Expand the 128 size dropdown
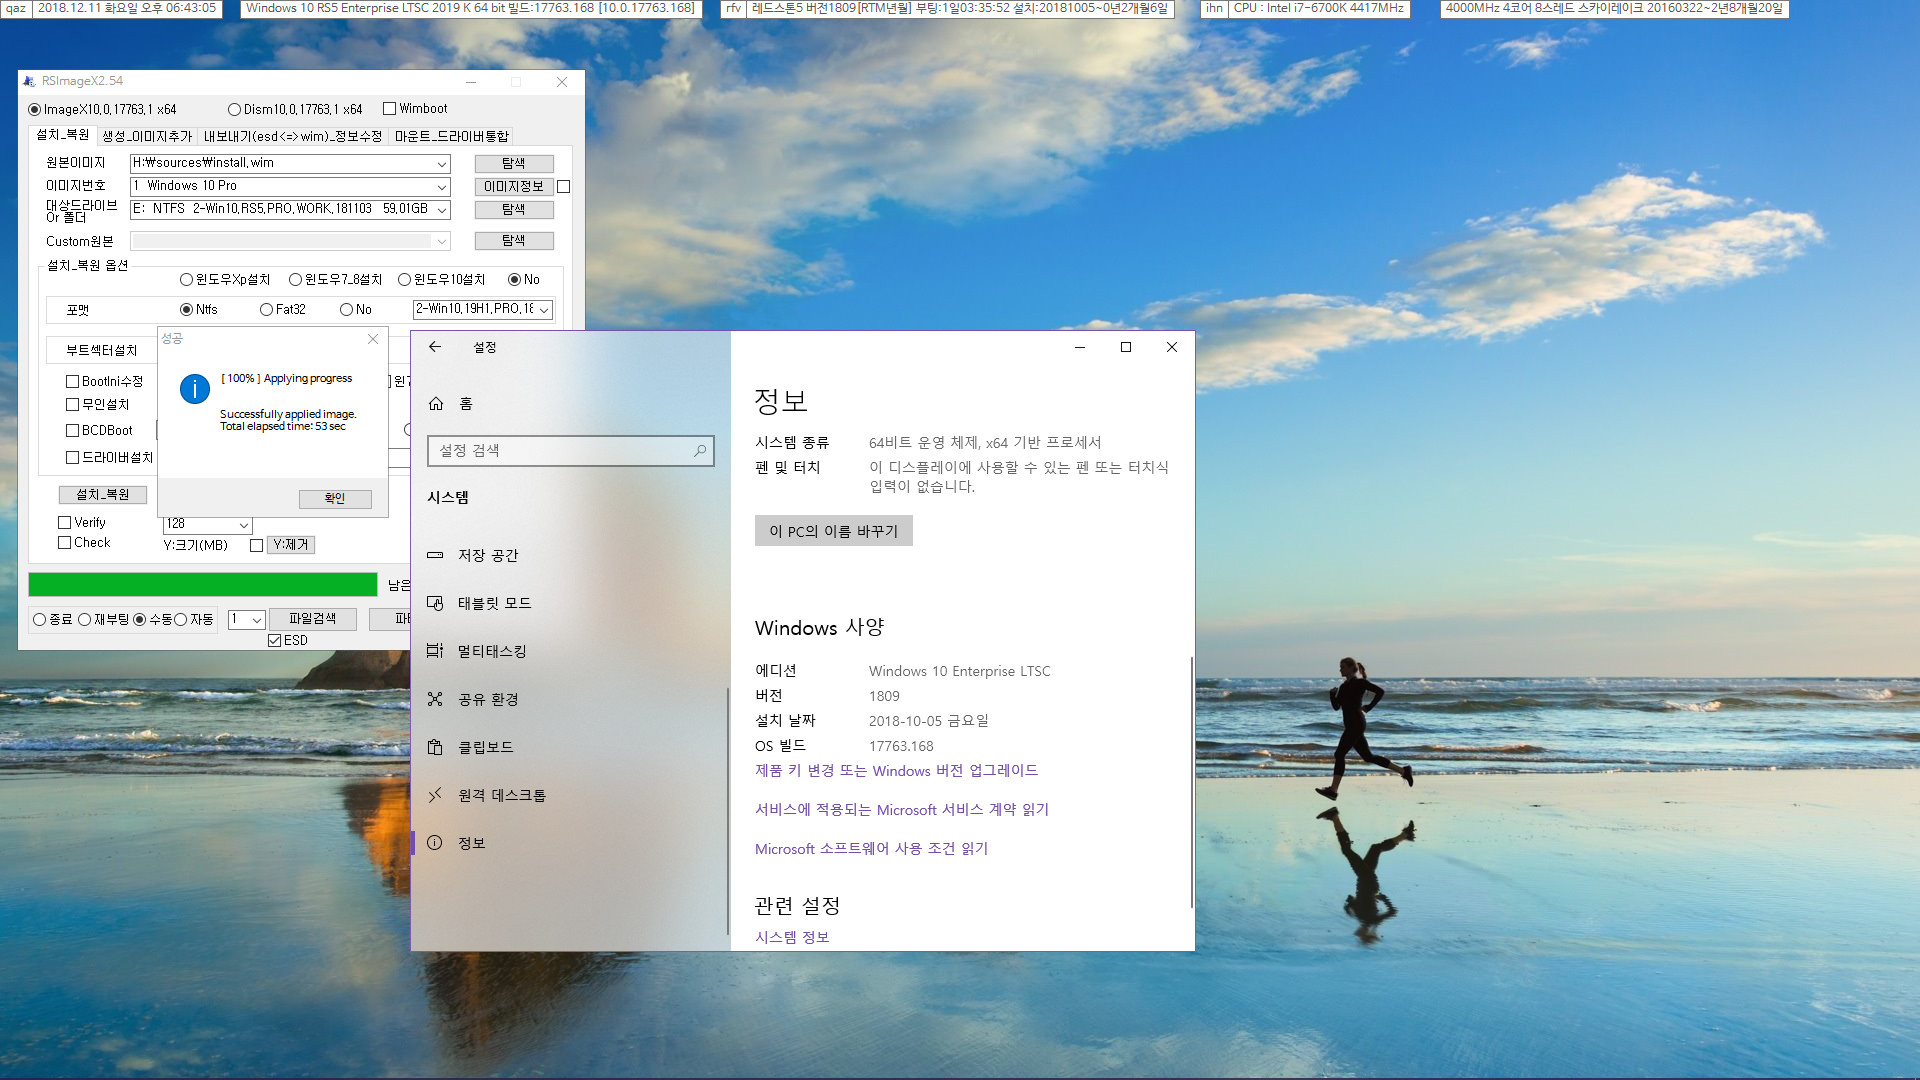 pos(243,525)
